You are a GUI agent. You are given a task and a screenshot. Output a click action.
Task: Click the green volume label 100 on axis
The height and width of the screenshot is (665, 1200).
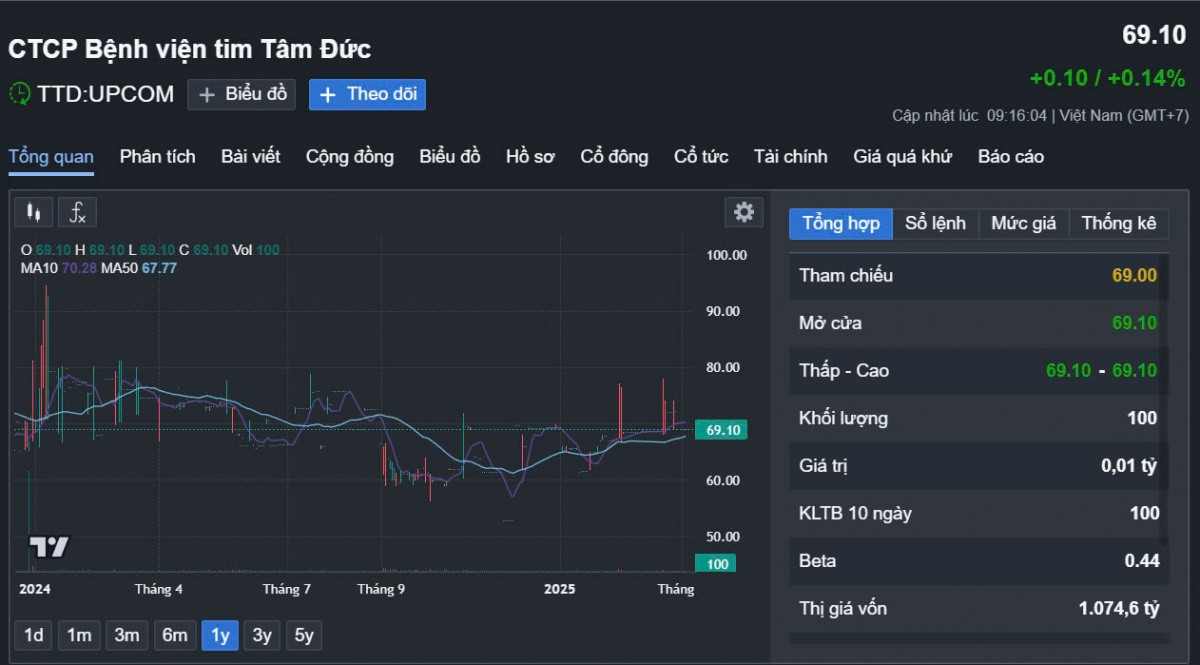coord(716,564)
